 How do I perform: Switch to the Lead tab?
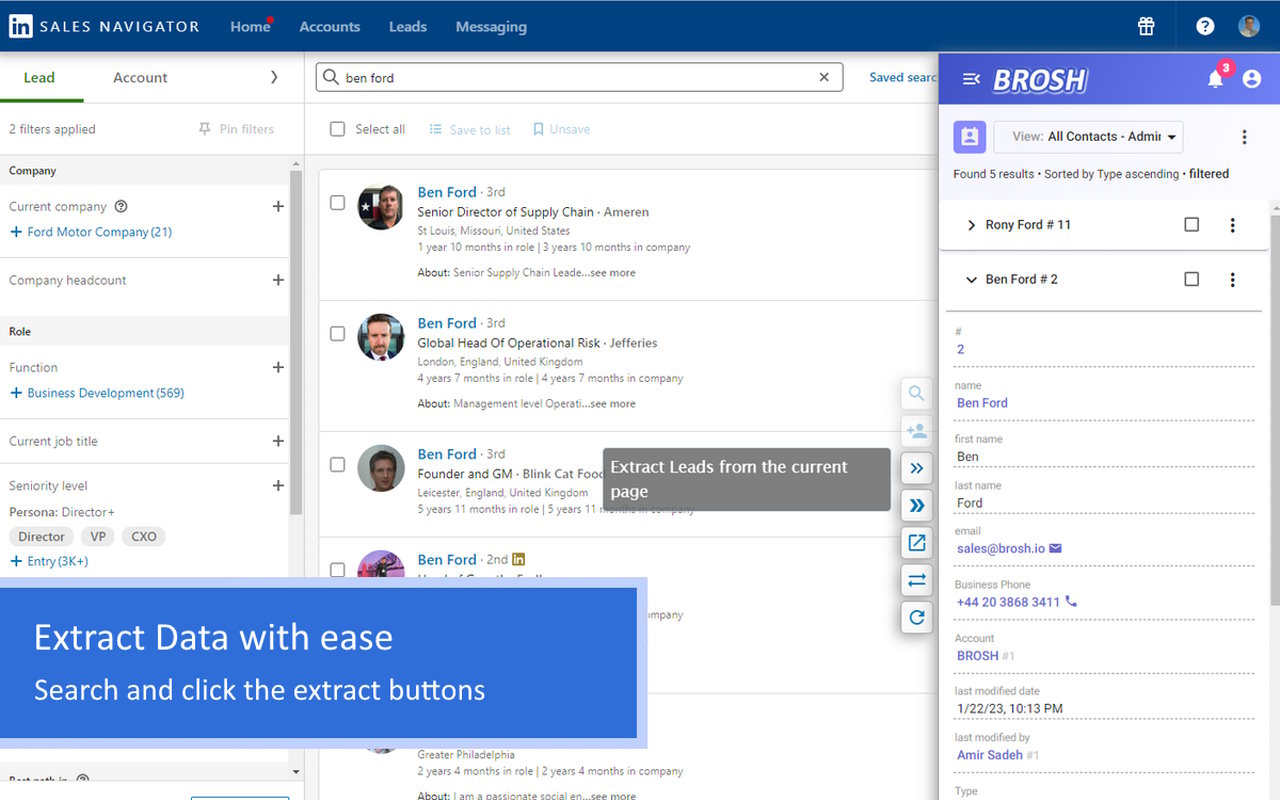pyautogui.click(x=40, y=77)
